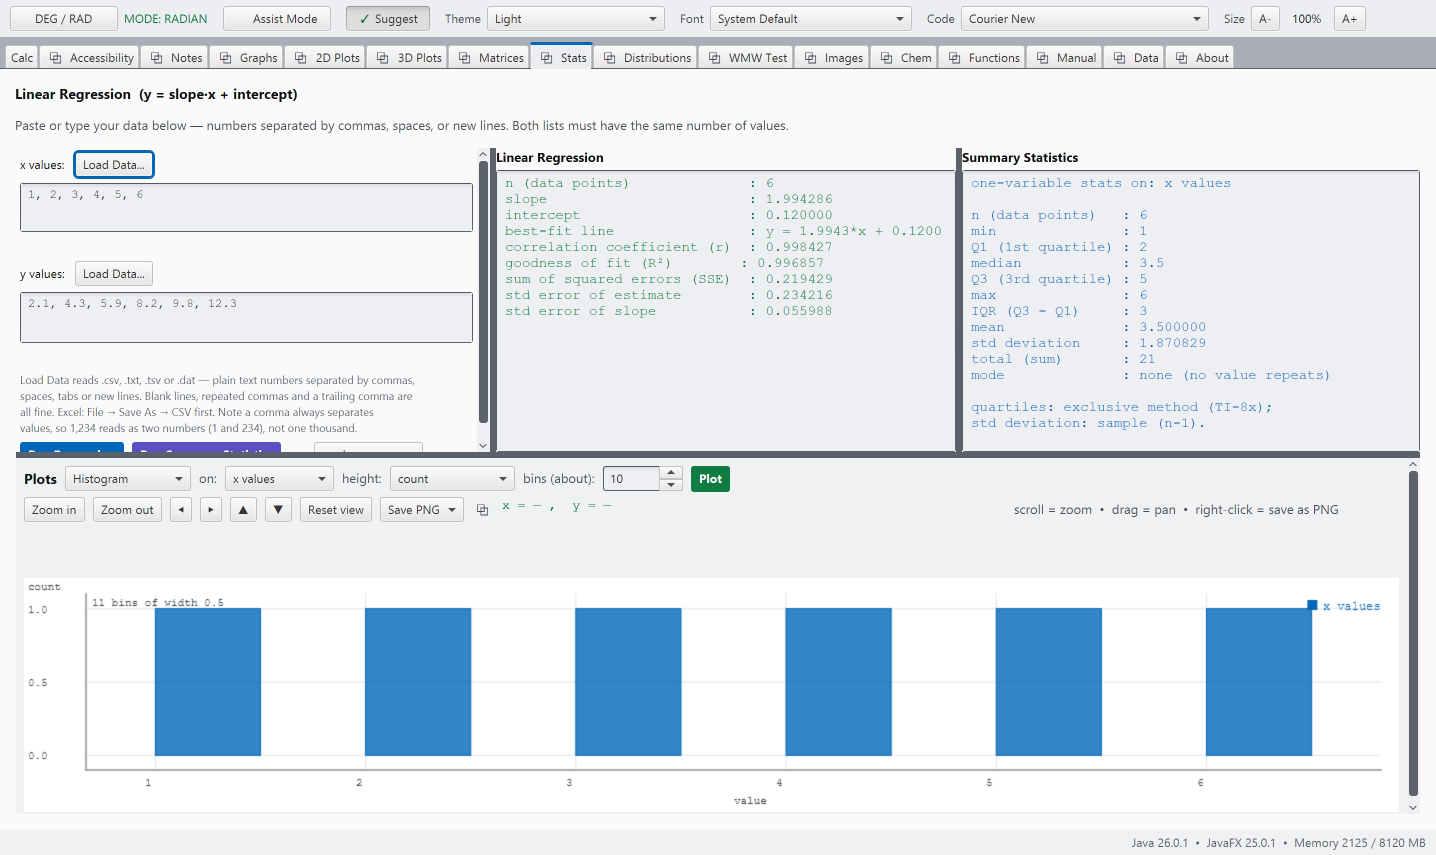Open the height dropdown set to count

452,479
